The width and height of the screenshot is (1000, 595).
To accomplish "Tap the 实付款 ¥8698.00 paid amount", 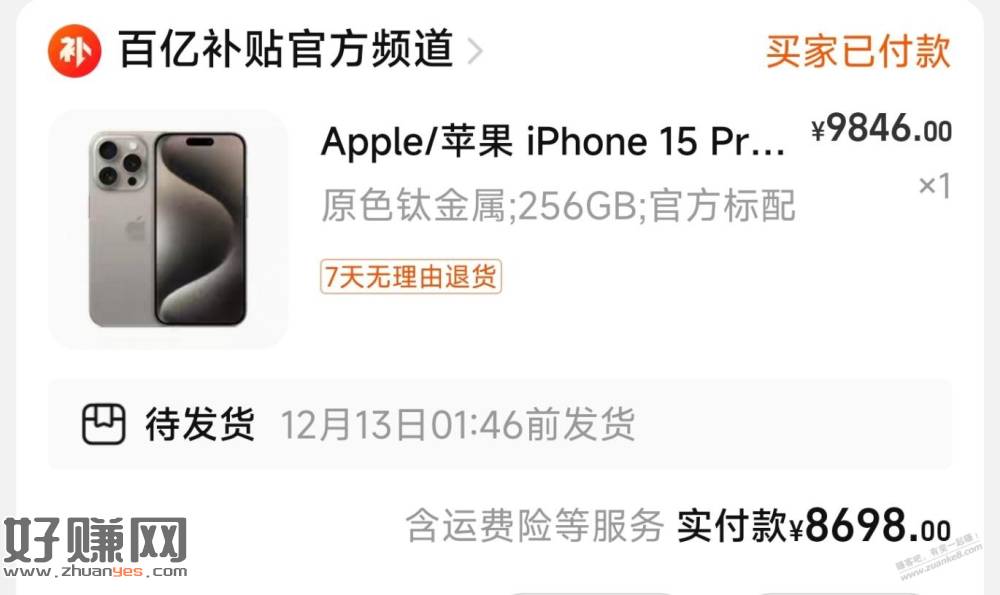I will click(x=814, y=525).
